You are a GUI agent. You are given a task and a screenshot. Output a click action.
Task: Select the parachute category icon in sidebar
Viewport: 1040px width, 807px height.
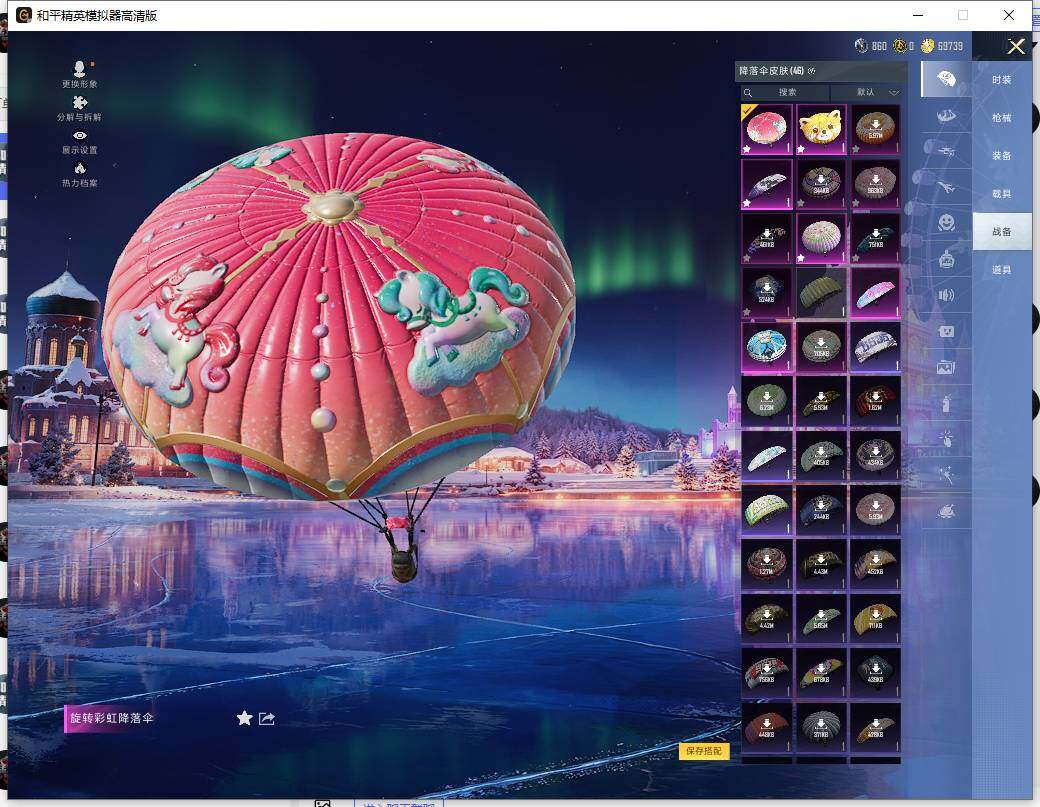(x=945, y=79)
